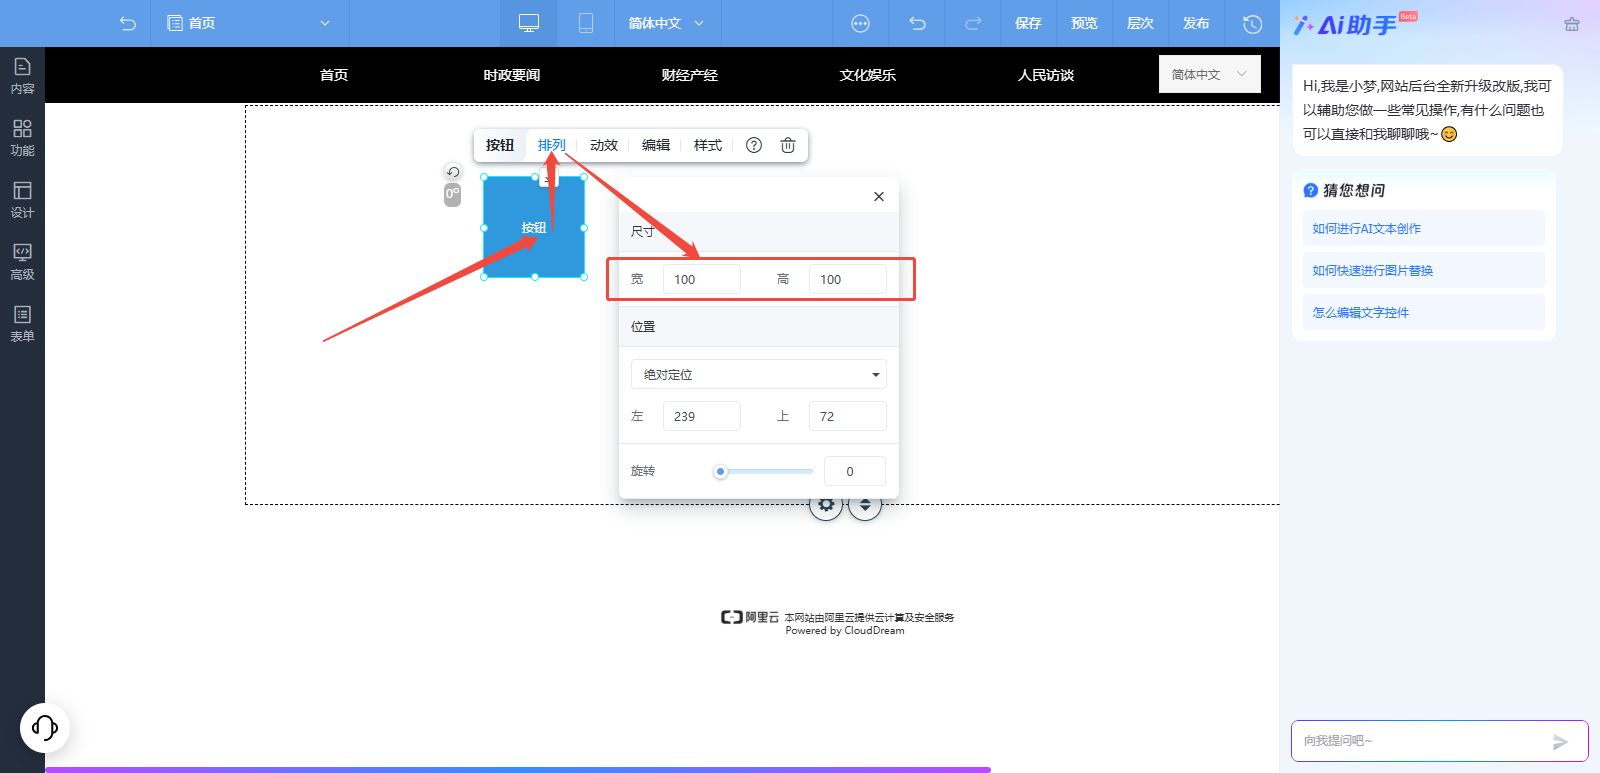Click the send message arrow icon
1600x773 pixels.
tap(1560, 741)
